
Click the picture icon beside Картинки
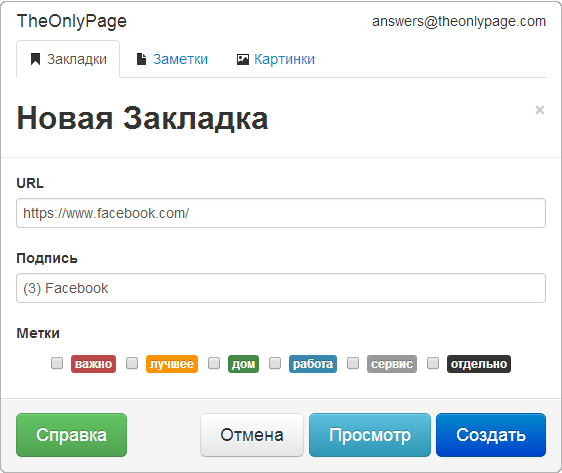(x=243, y=59)
